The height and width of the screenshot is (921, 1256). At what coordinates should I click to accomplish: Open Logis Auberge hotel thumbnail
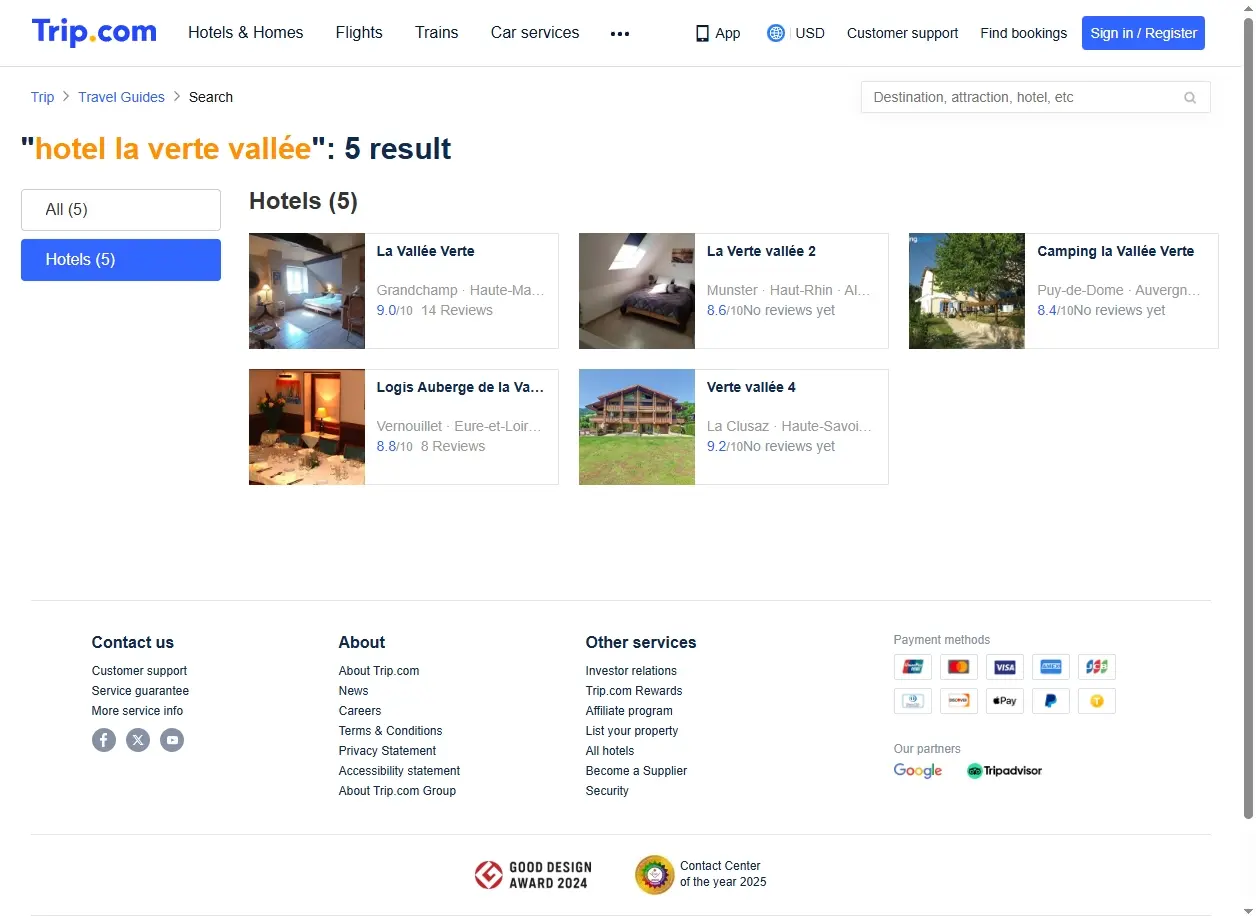pyautogui.click(x=307, y=427)
